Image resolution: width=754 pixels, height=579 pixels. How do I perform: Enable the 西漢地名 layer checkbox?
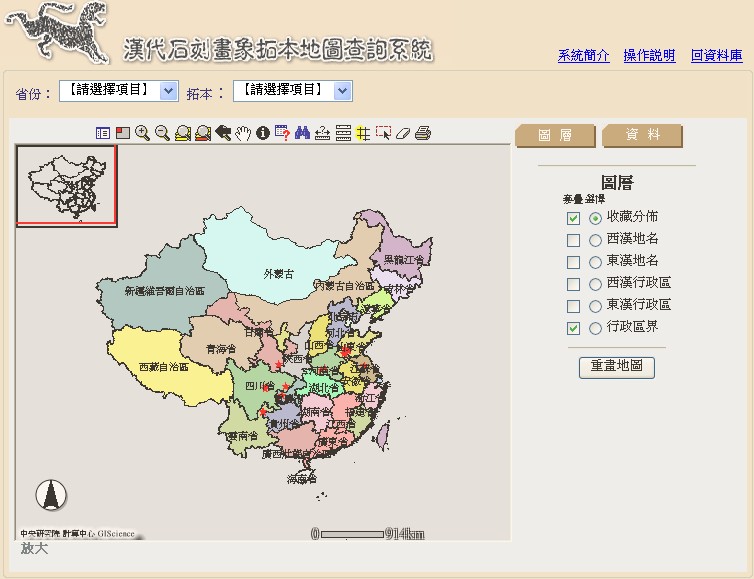click(573, 240)
